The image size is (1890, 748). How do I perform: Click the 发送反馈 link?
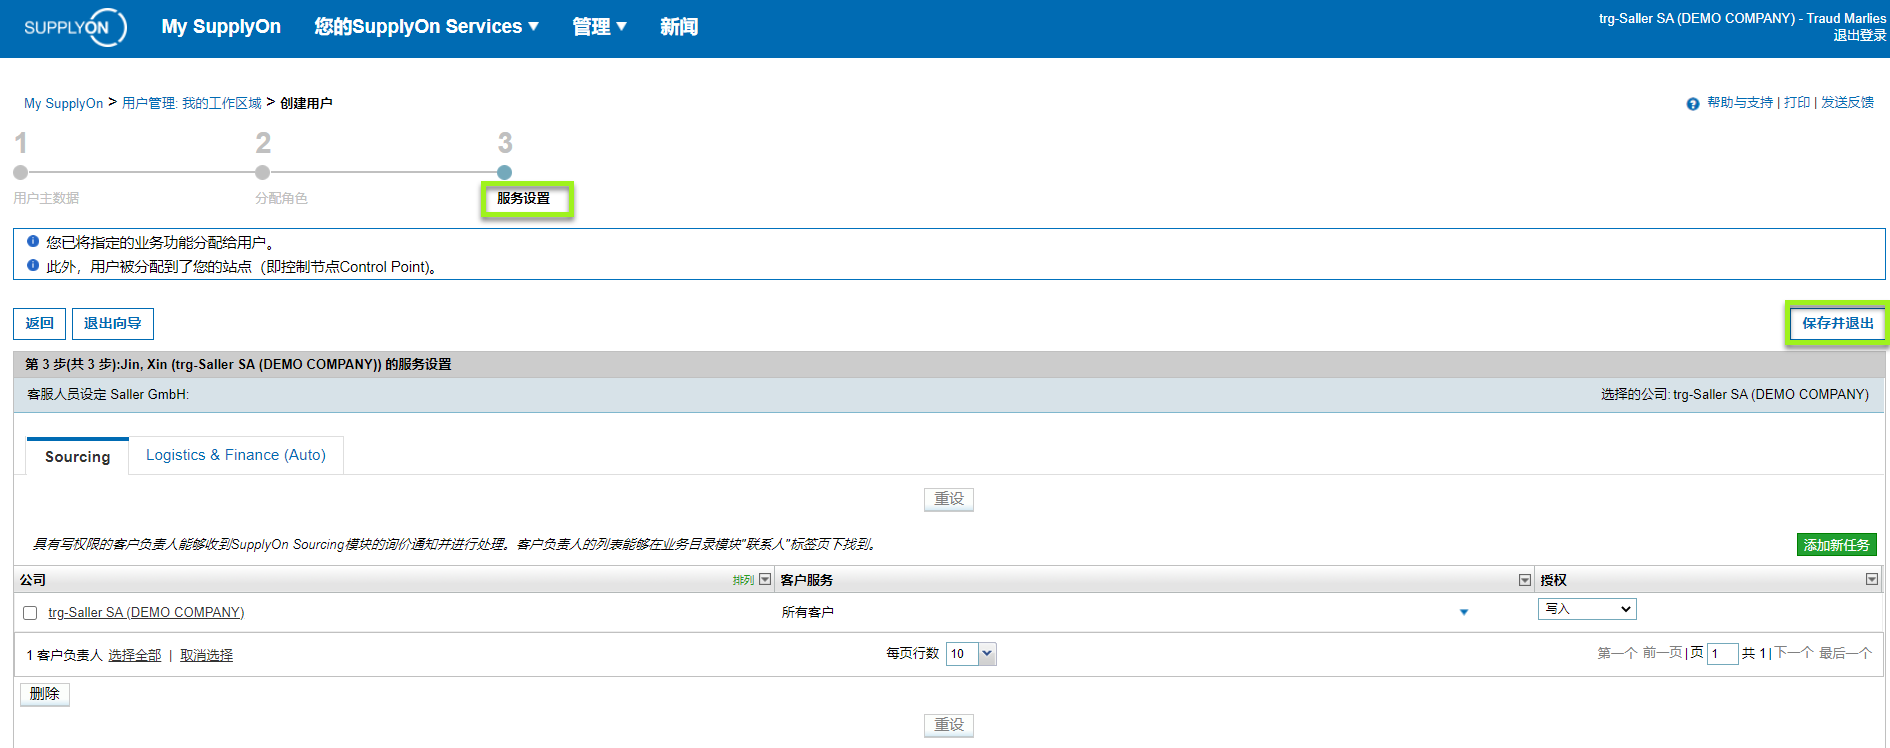(1848, 103)
